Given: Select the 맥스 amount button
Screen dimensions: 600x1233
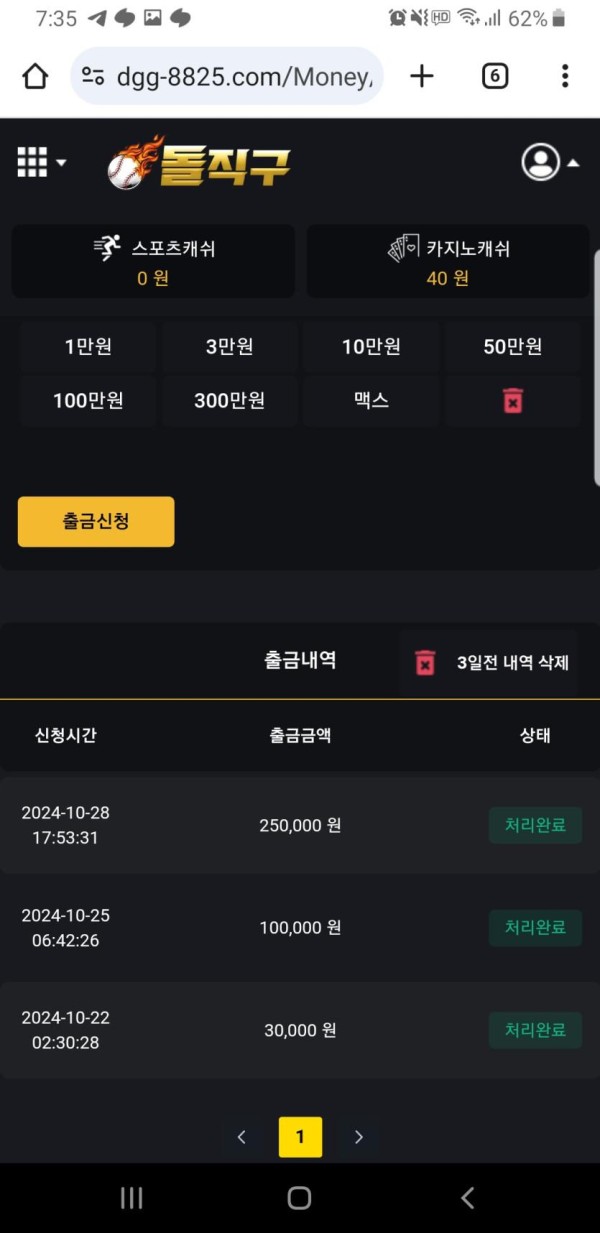Looking at the screenshot, I should point(371,401).
